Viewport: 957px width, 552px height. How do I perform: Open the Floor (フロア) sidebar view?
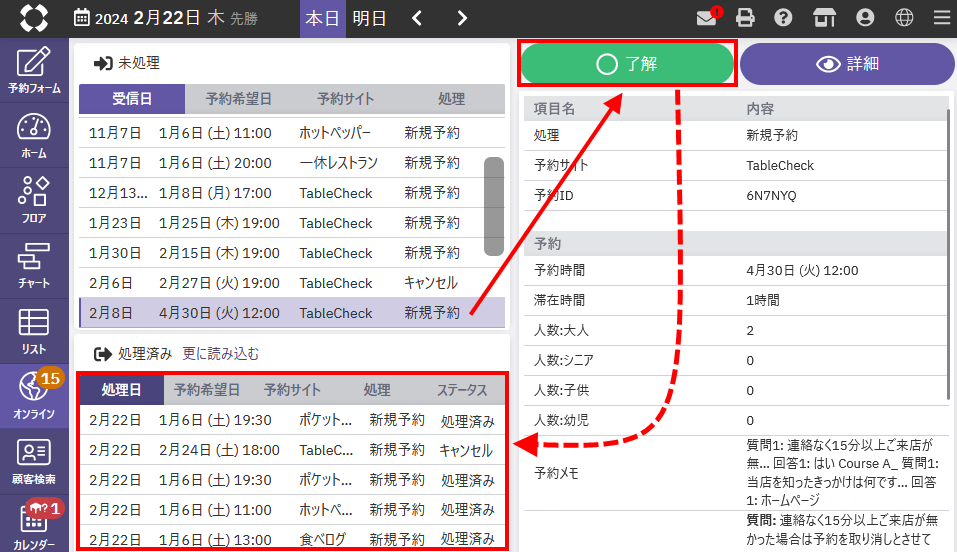34,200
